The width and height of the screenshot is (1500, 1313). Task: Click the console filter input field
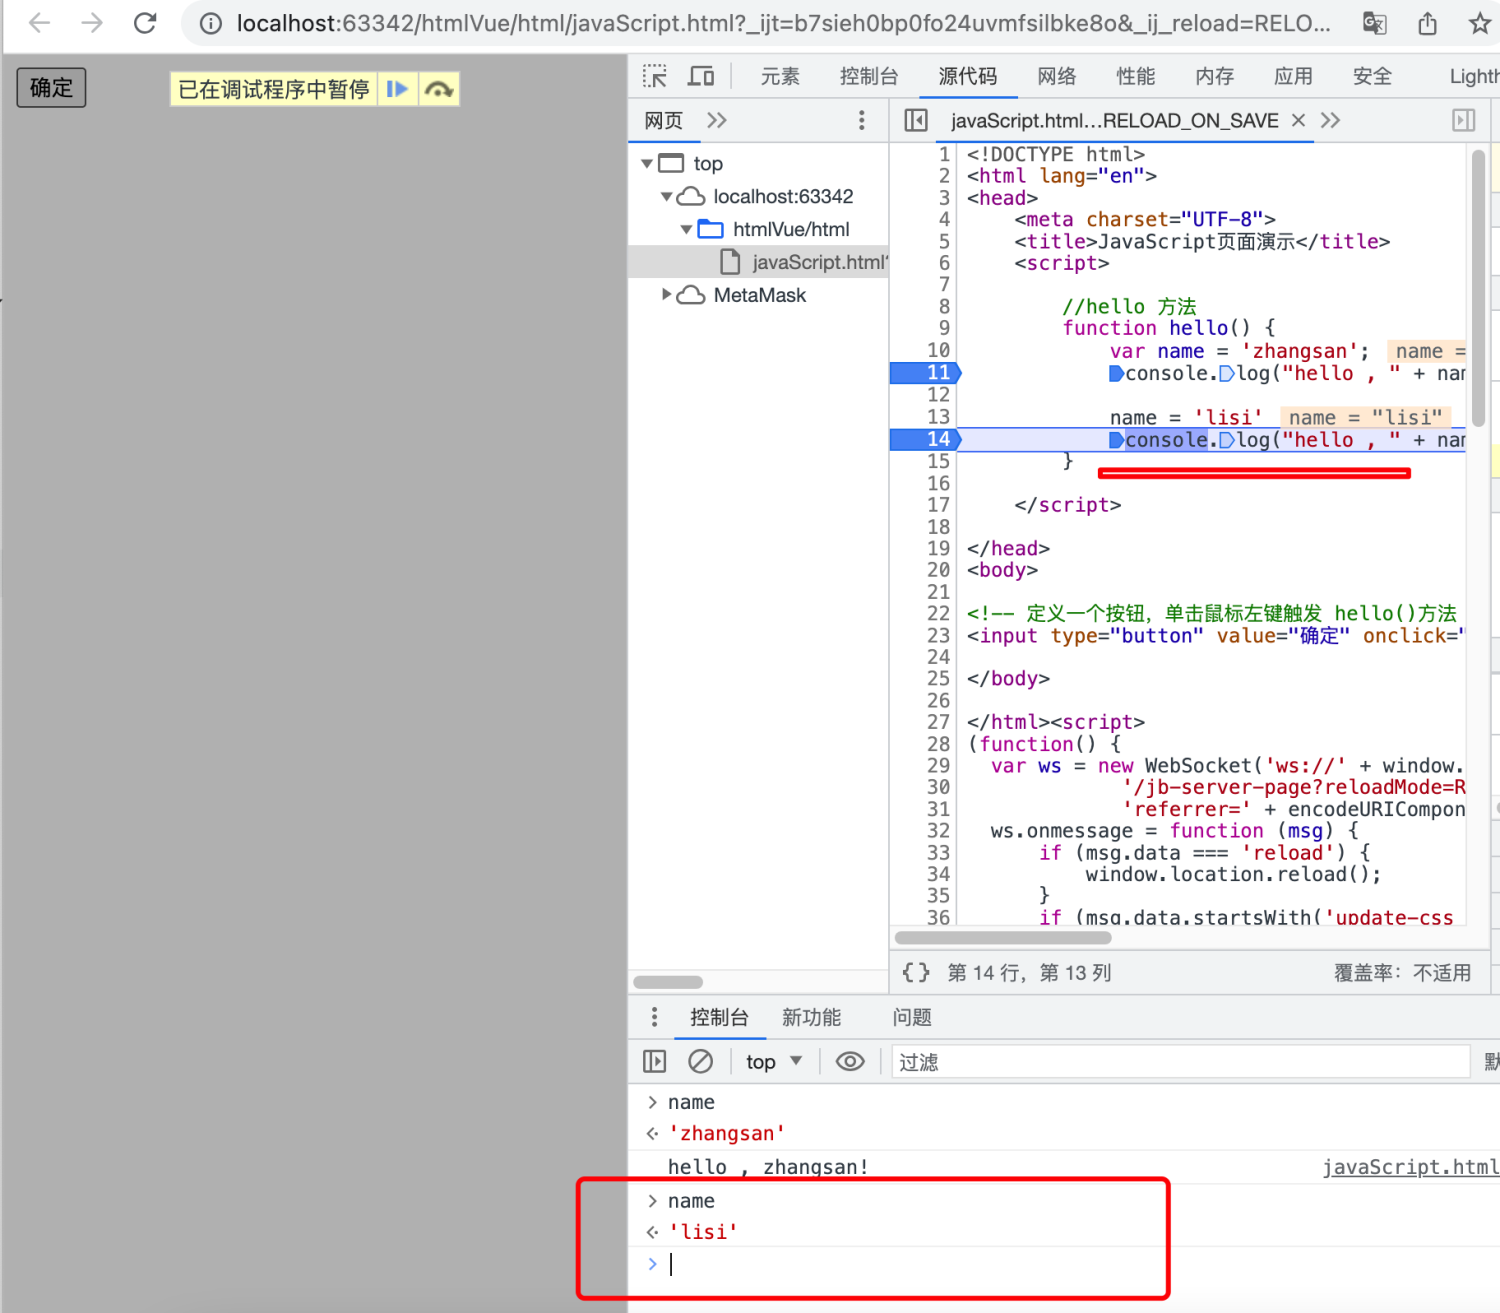[1180, 1062]
